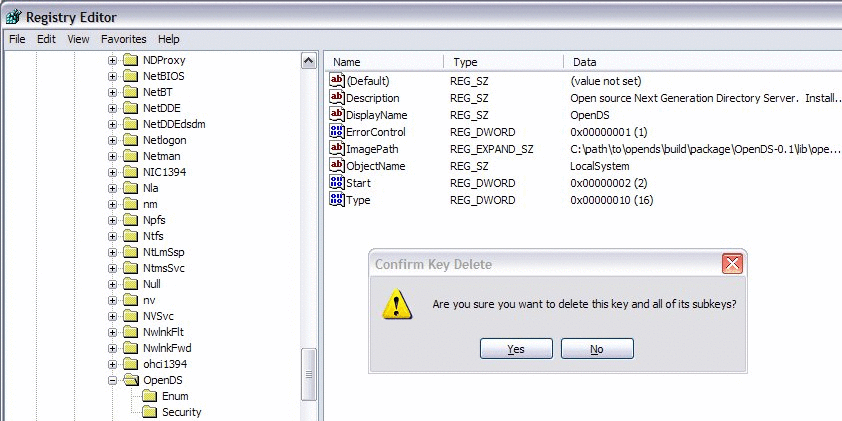Expand the Netlogon key
The width and height of the screenshot is (842, 421).
(x=112, y=140)
